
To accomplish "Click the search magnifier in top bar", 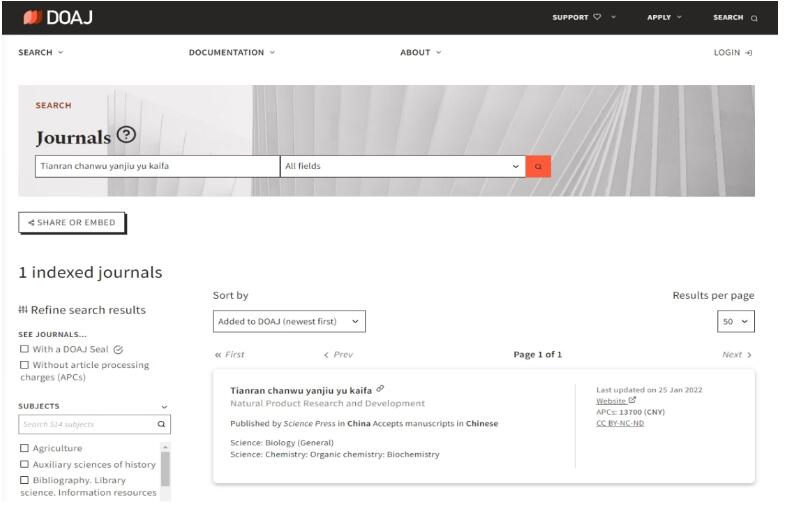I will point(754,18).
